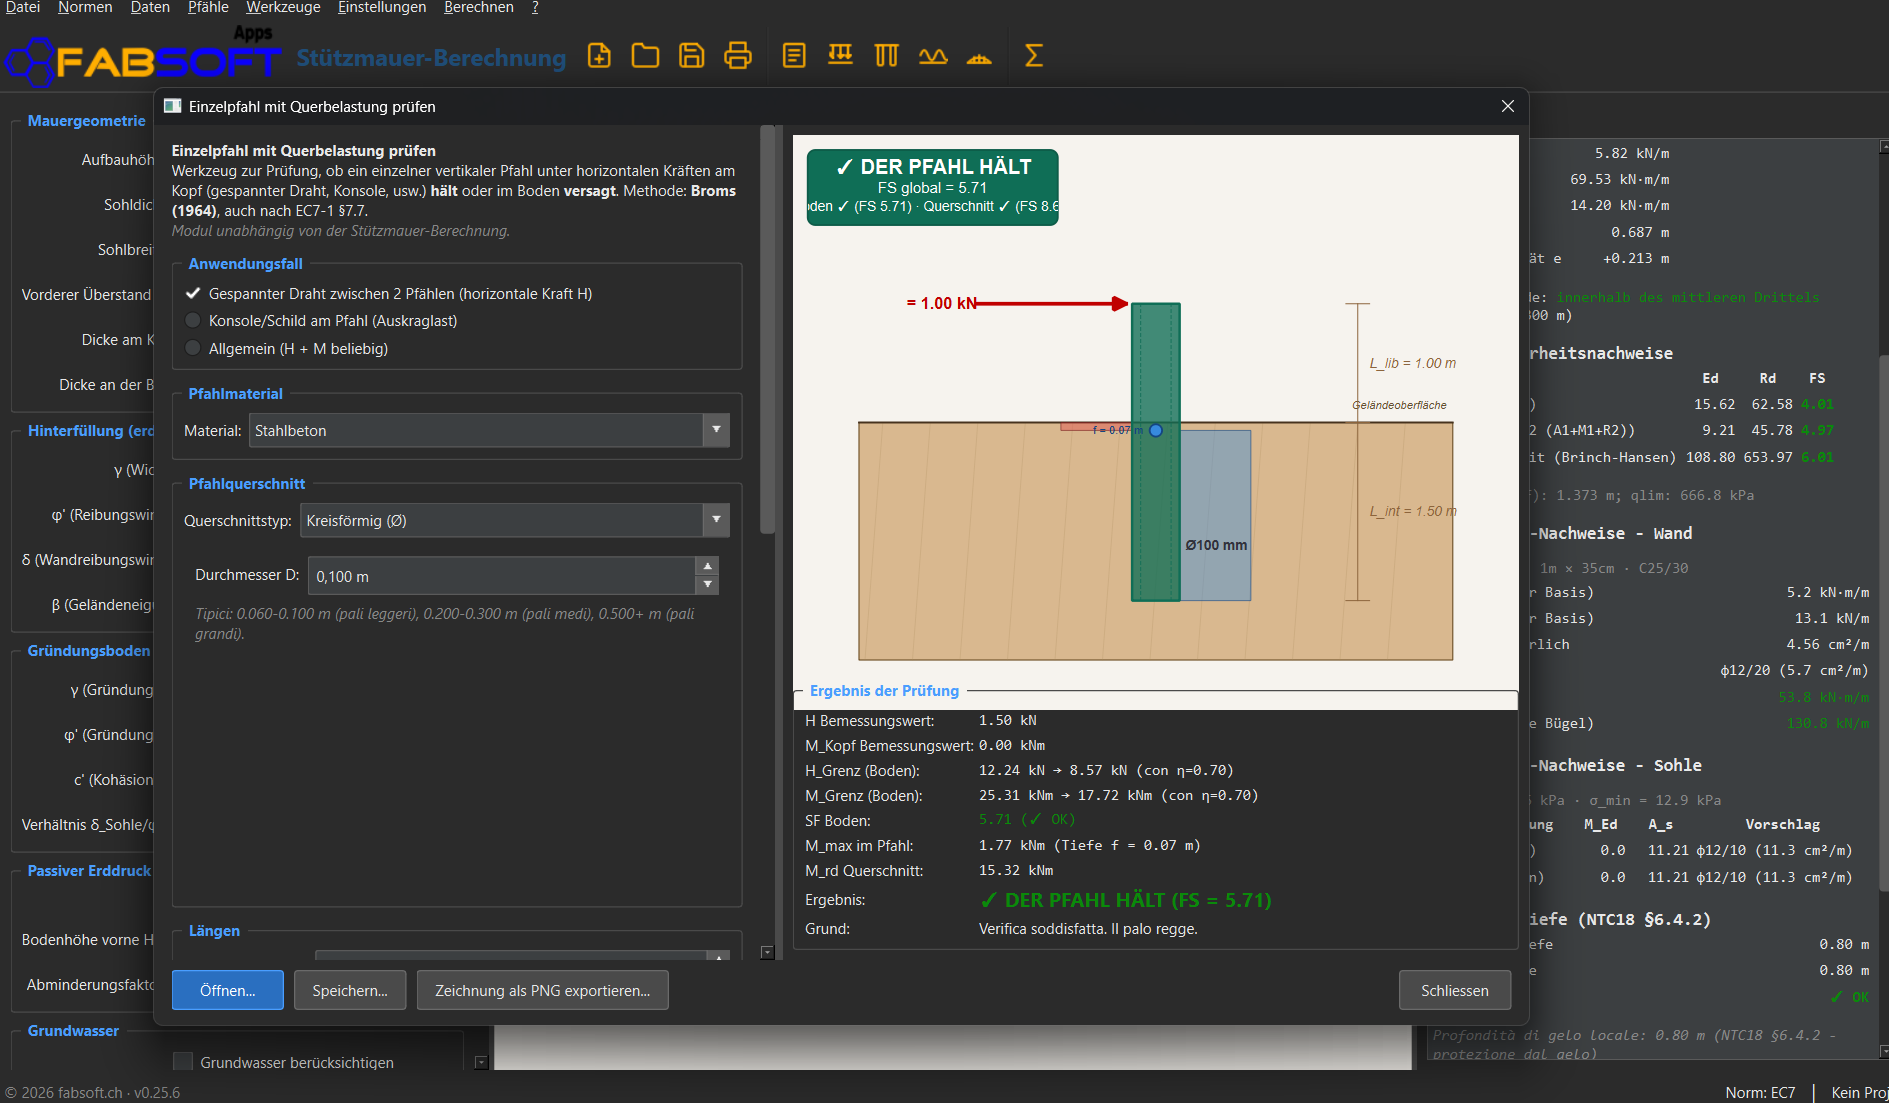1889x1103 pixels.
Task: Click the FABSOFT logo
Action: [142, 60]
